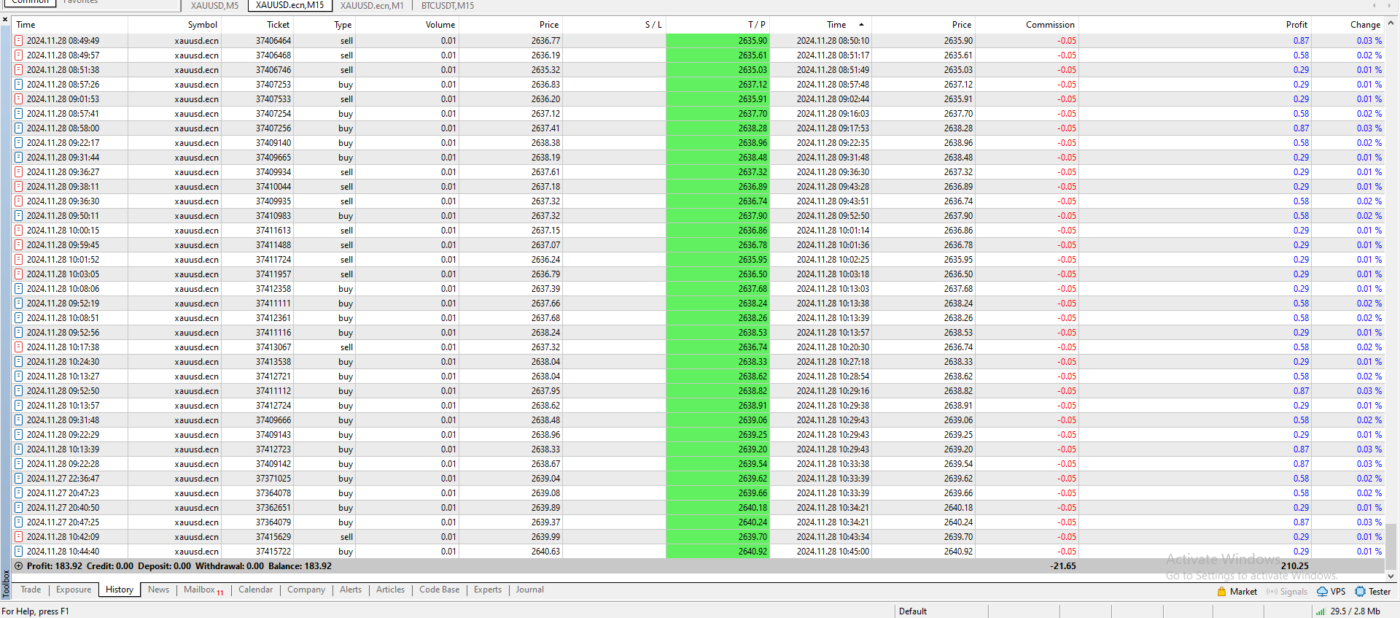Open the Calendar tab

click(x=255, y=590)
